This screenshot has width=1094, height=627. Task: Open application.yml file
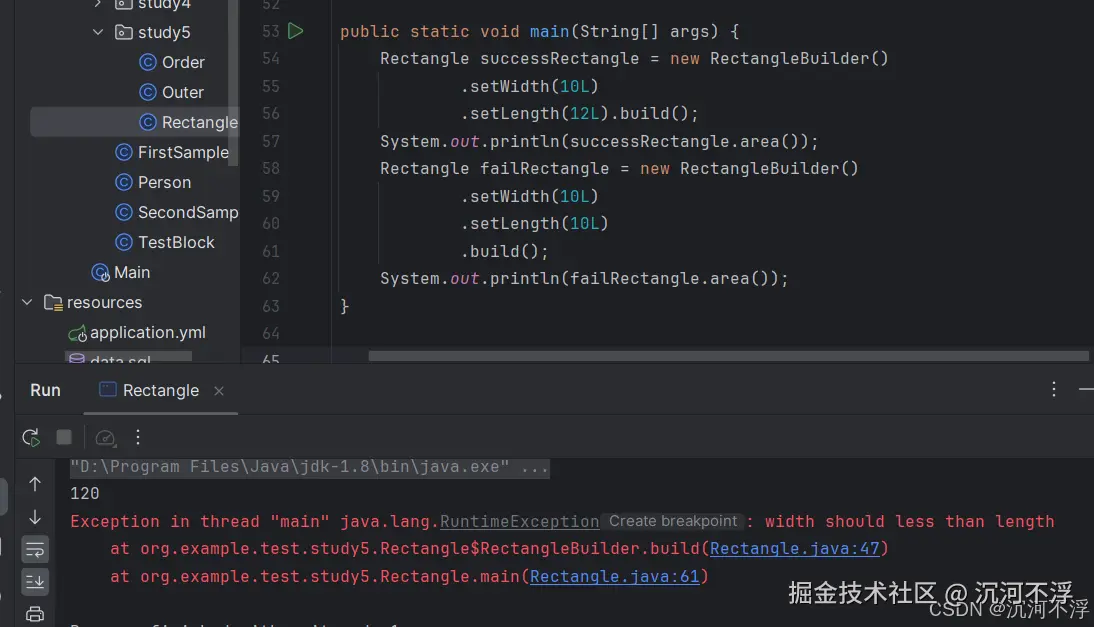[137, 333]
